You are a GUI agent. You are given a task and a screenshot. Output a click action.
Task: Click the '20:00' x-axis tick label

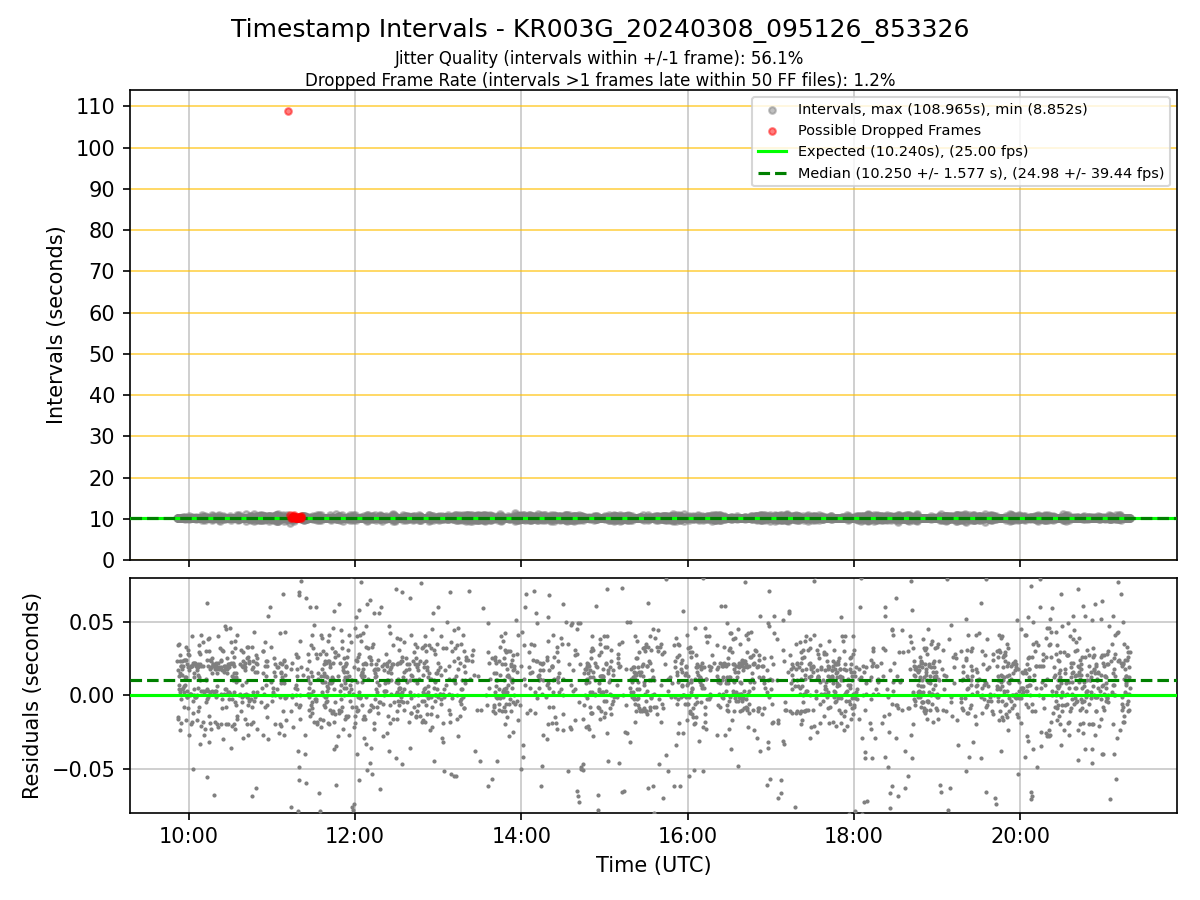click(1020, 836)
